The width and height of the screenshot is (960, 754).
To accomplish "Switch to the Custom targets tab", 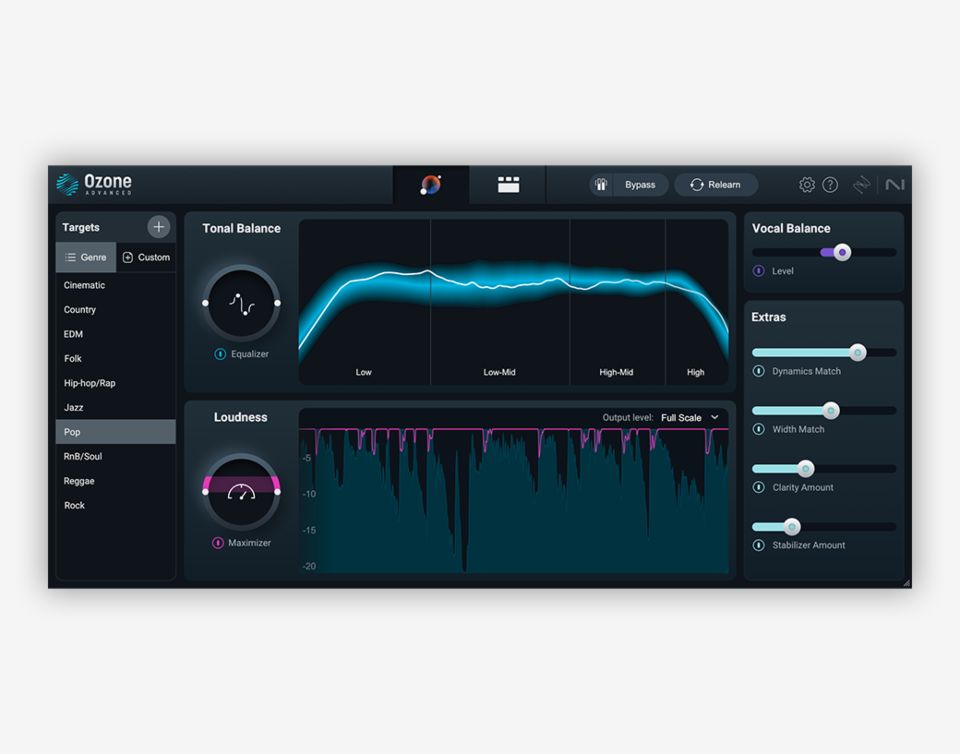I will click(x=146, y=257).
